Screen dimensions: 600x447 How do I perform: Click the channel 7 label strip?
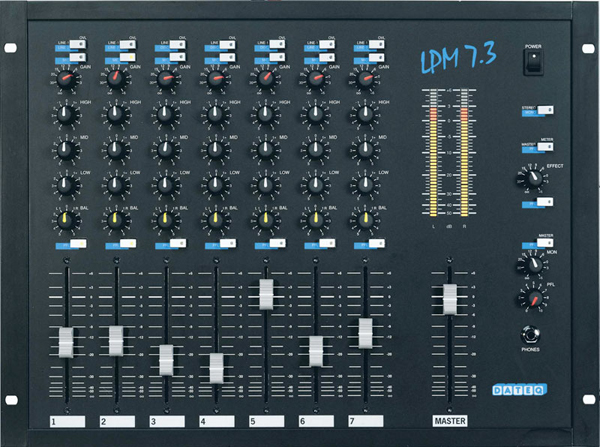click(x=366, y=421)
